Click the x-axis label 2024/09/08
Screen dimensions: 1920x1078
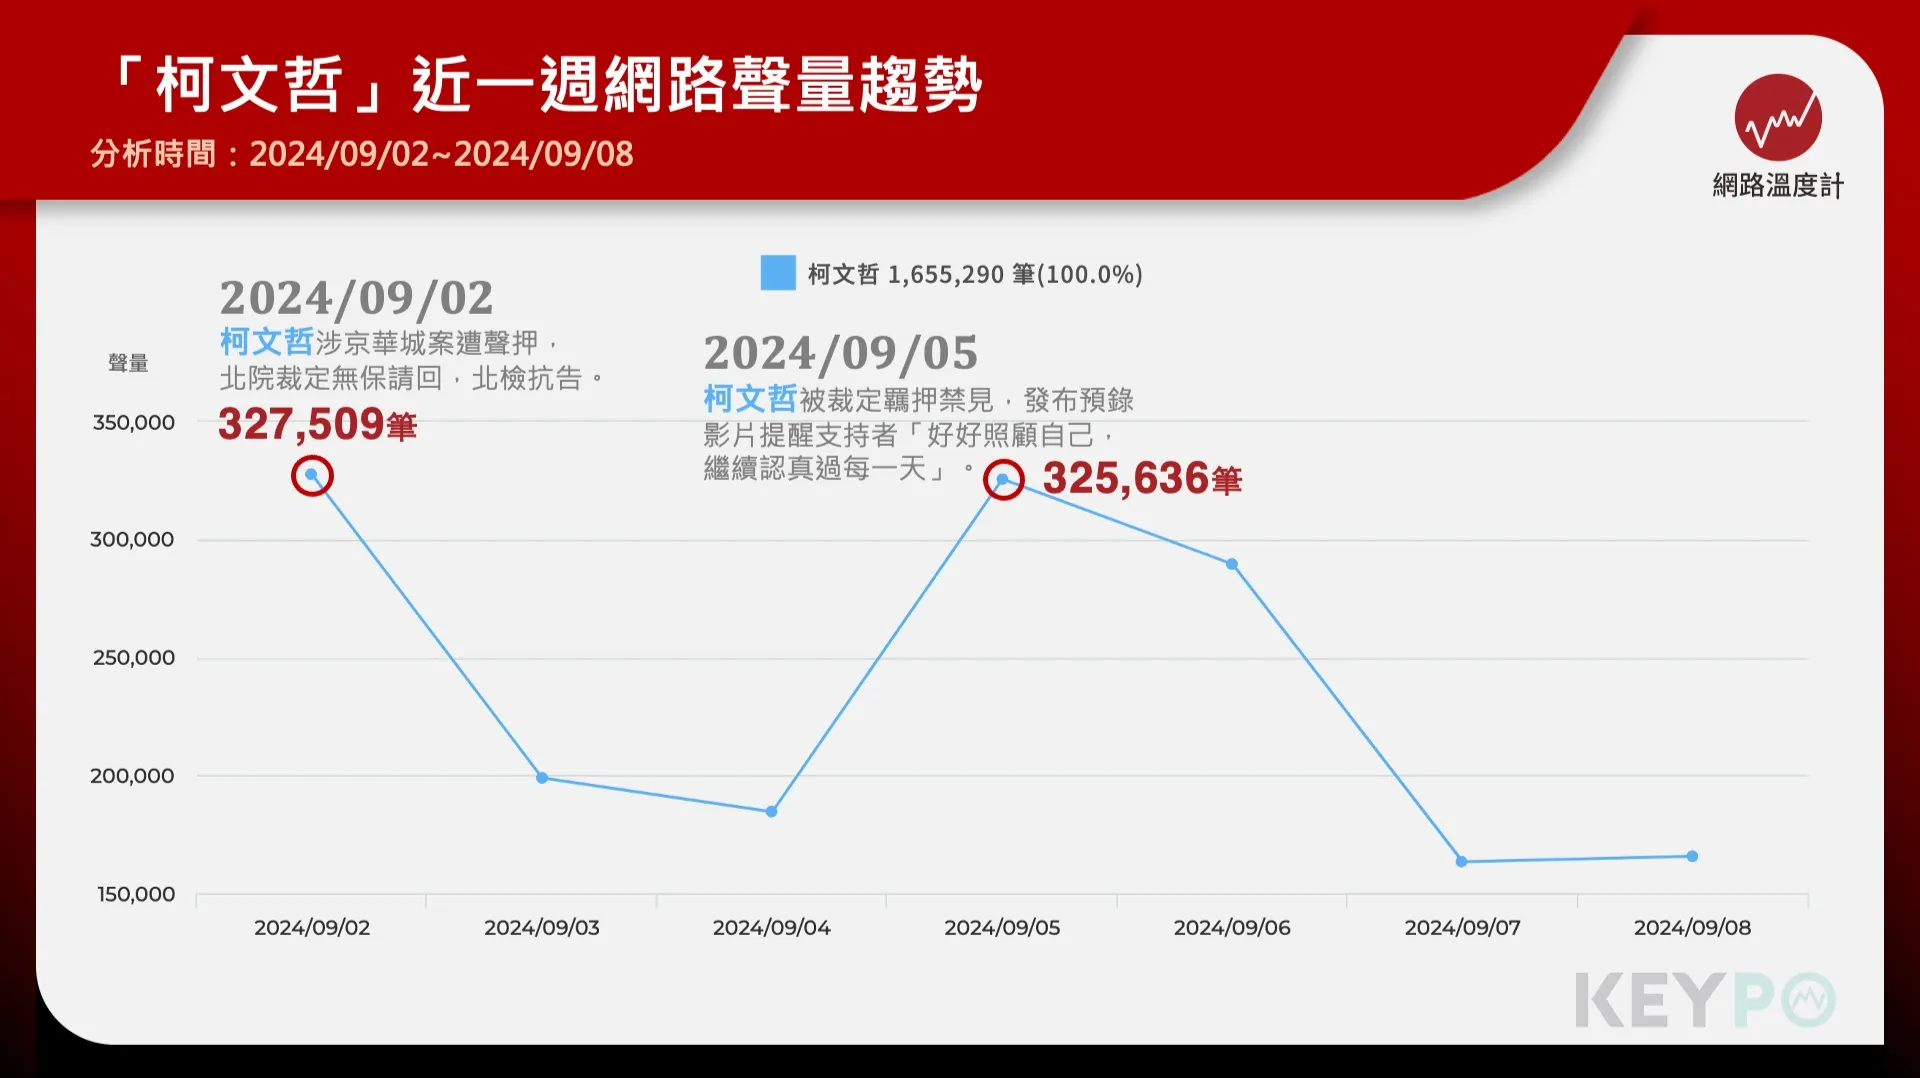point(1693,928)
